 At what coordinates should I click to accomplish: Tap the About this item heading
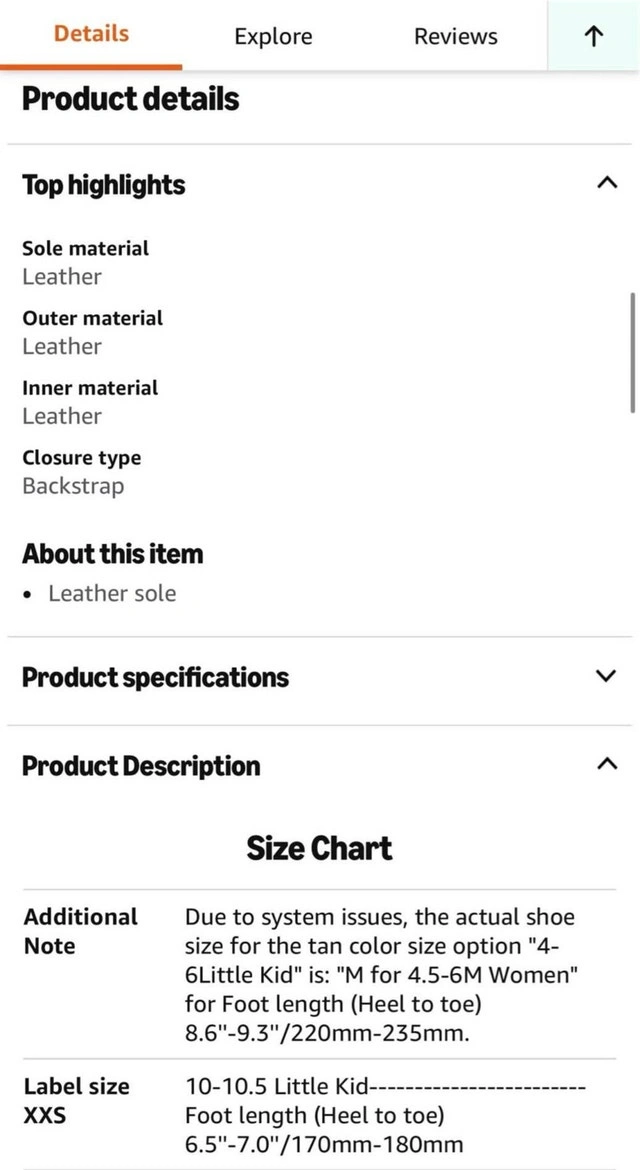[112, 554]
